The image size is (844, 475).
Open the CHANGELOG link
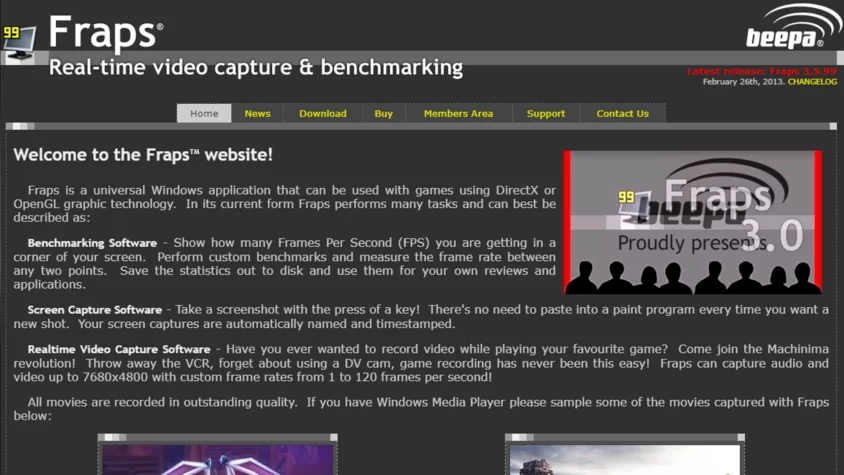(x=812, y=82)
